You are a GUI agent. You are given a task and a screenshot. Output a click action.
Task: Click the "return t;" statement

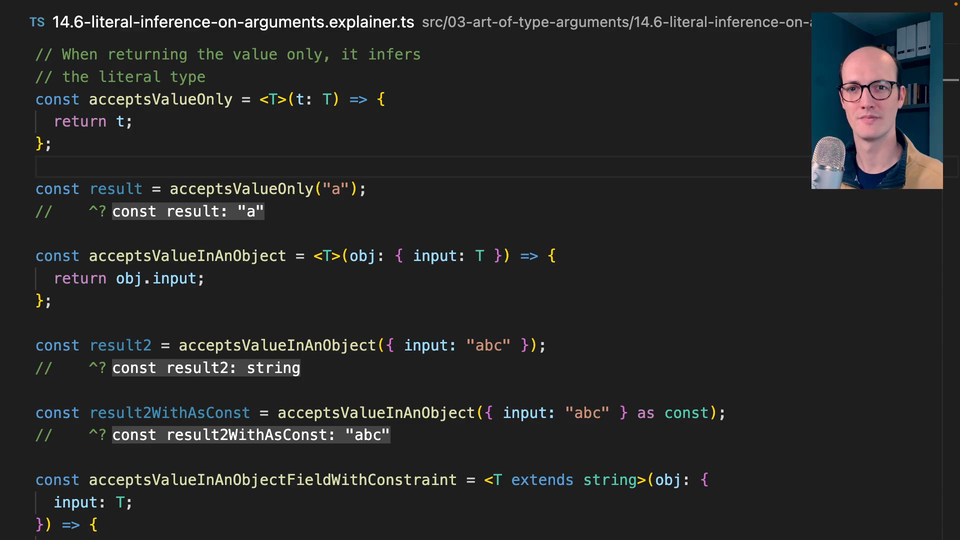(x=93, y=121)
